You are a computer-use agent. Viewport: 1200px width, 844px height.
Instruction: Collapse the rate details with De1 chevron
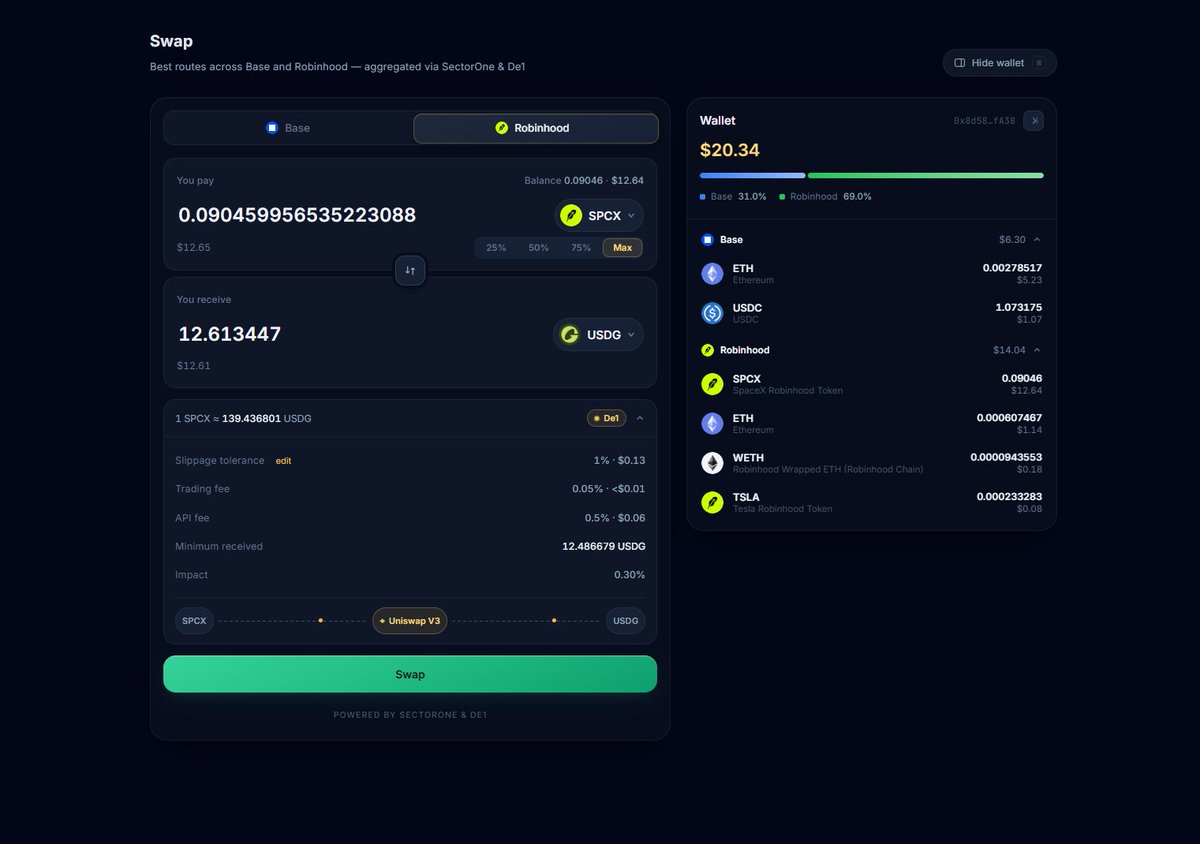coord(640,418)
